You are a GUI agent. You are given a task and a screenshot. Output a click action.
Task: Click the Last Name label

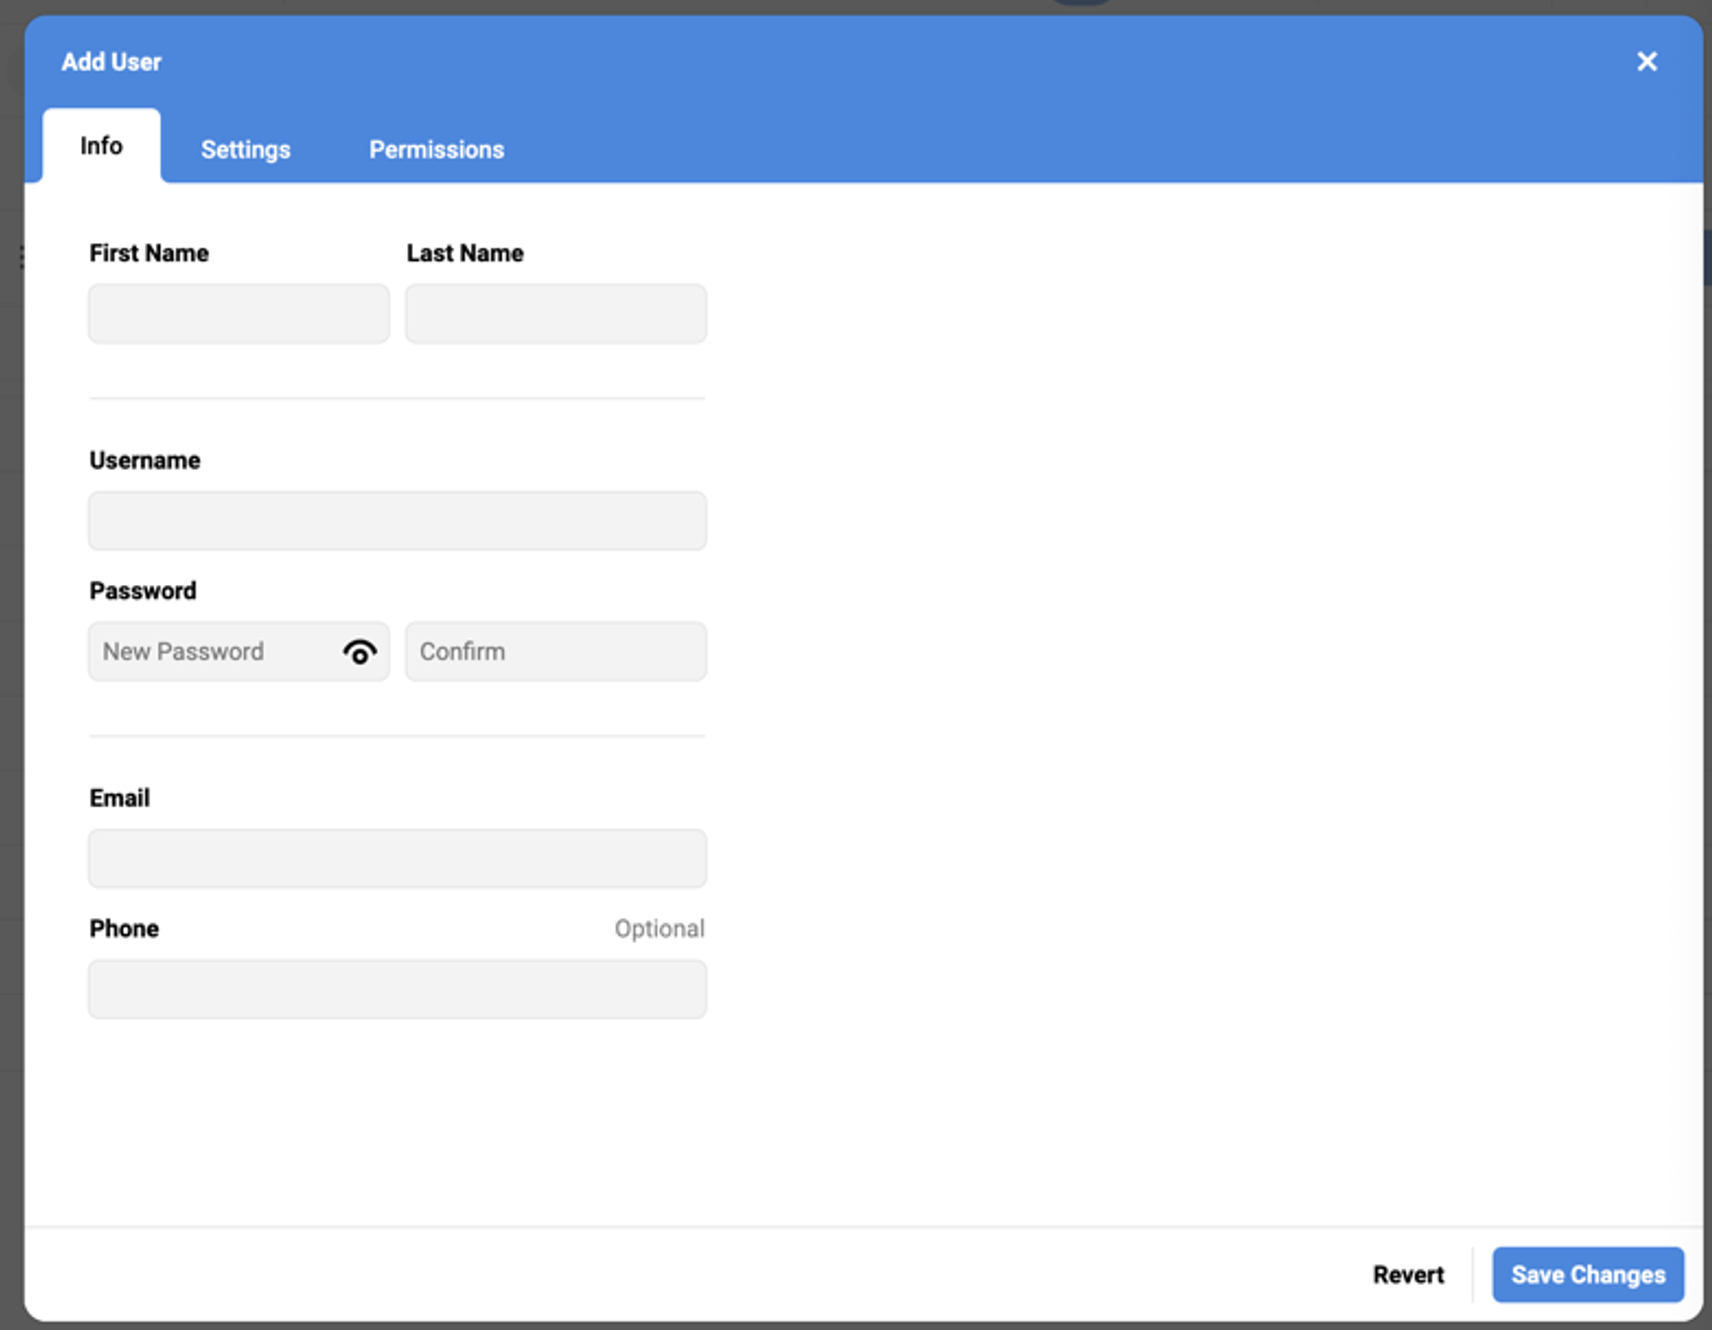pos(465,253)
